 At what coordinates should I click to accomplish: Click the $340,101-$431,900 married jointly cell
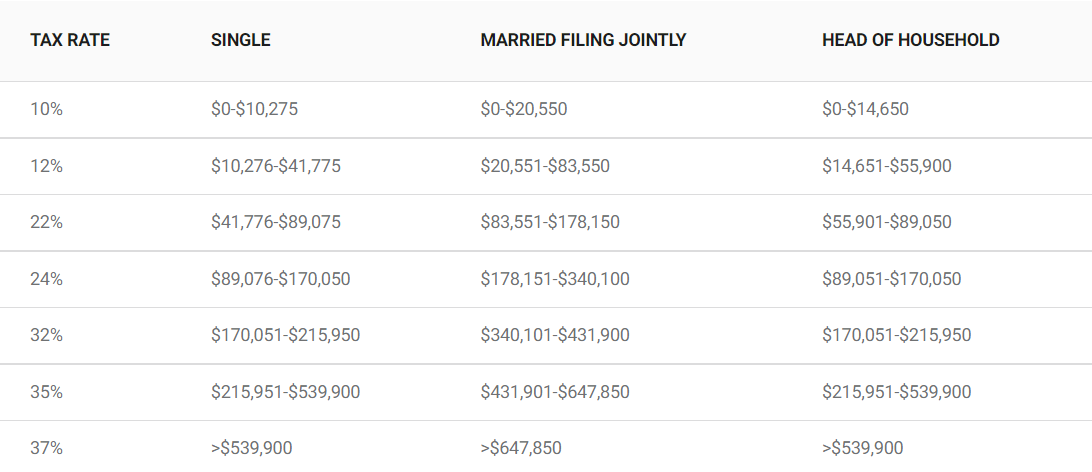[x=555, y=335]
